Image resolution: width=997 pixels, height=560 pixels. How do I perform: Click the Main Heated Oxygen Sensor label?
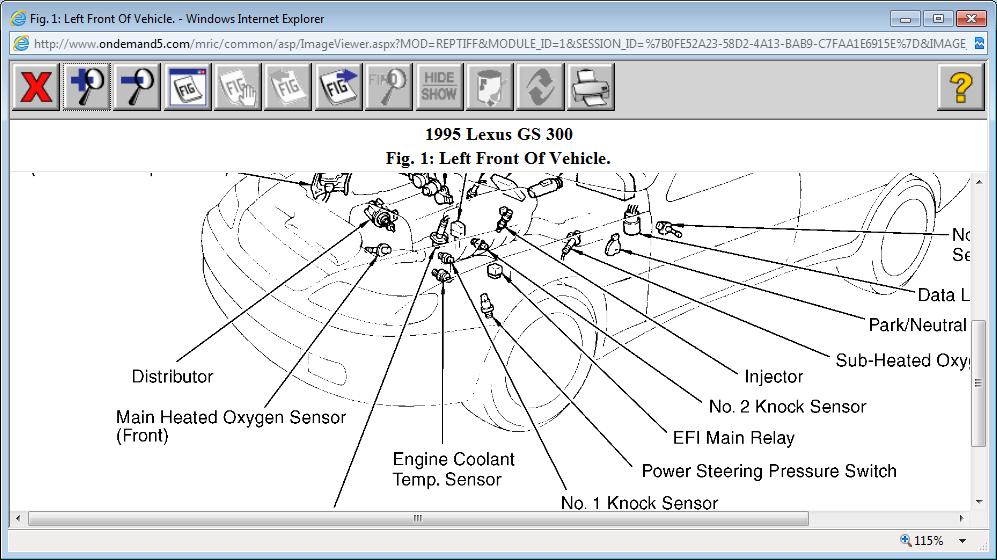pos(231,426)
